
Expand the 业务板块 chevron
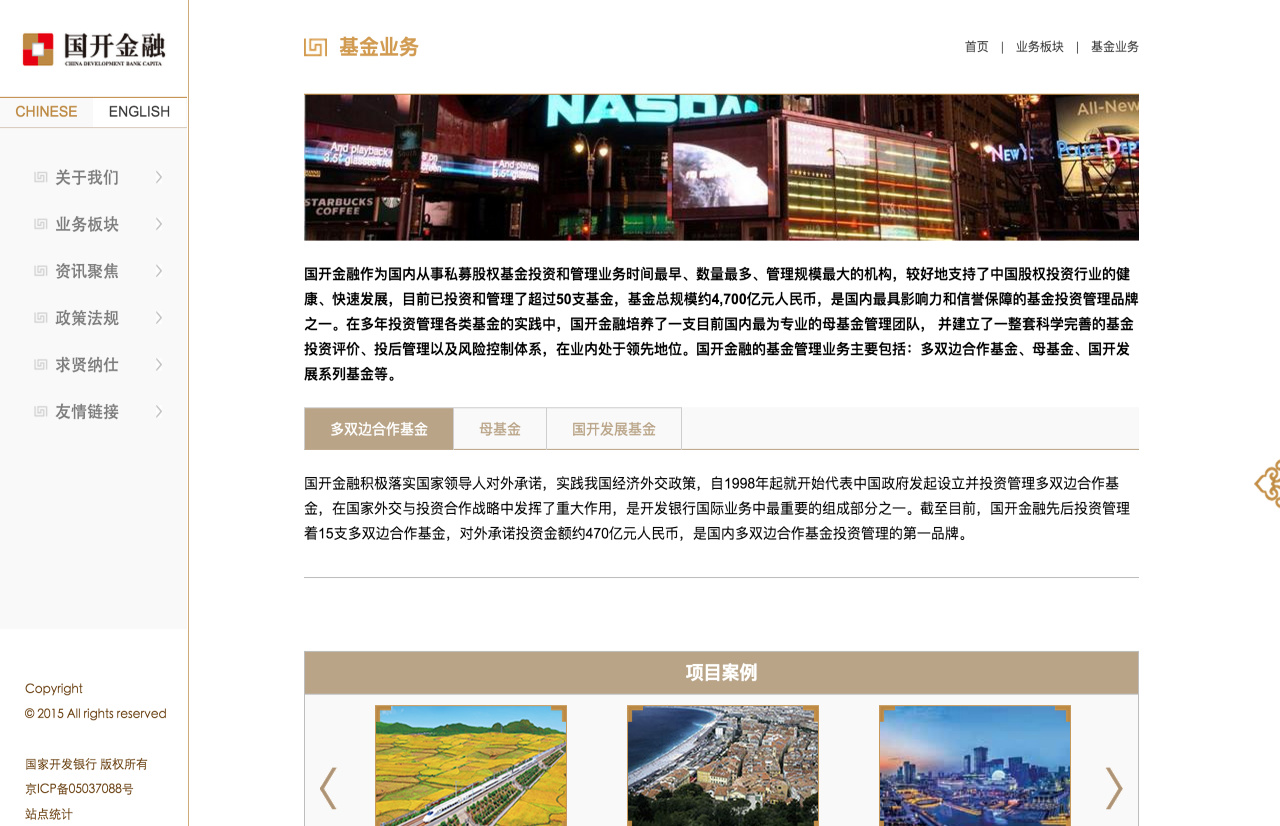[159, 224]
